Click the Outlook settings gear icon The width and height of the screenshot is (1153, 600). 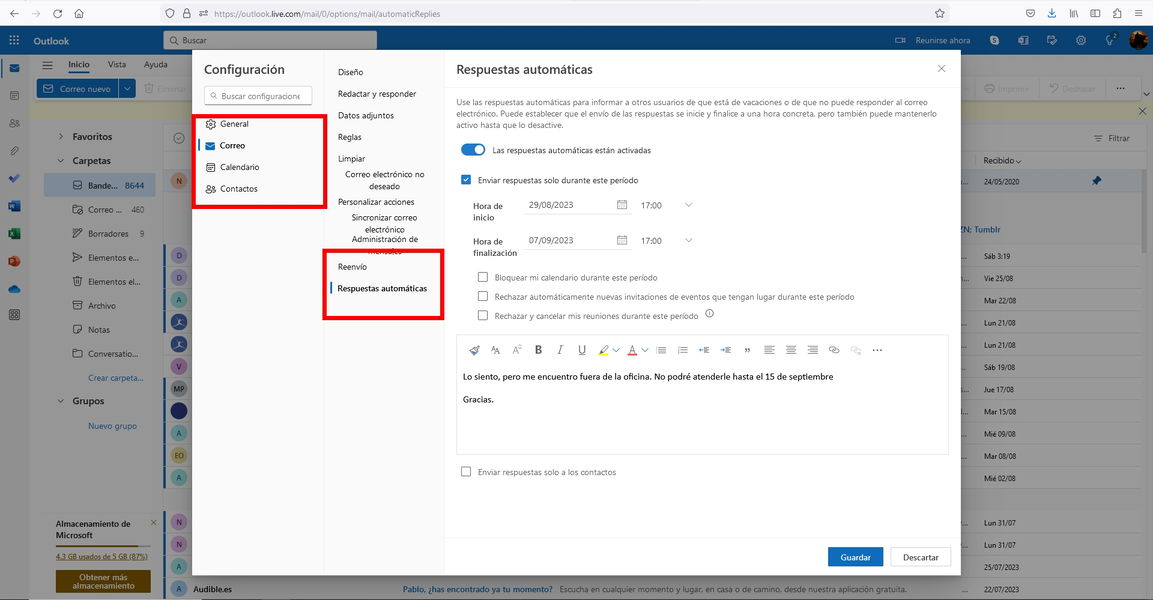[1081, 40]
